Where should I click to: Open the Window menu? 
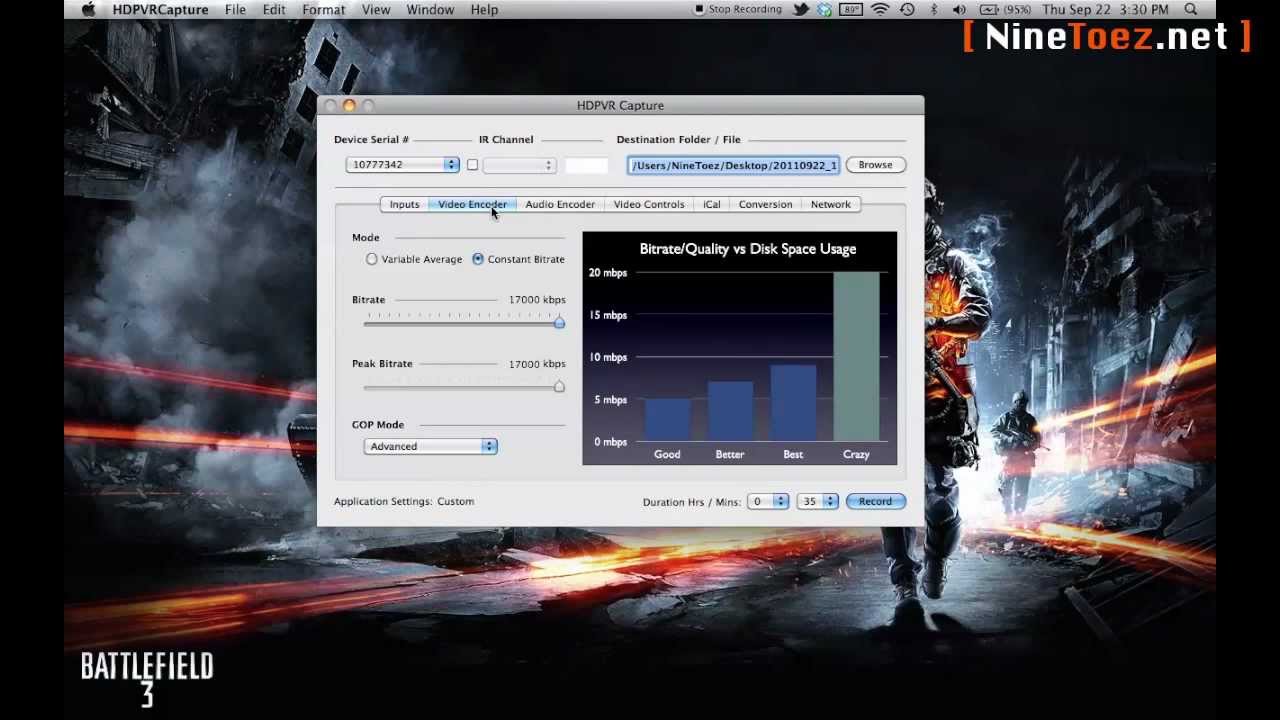point(430,9)
